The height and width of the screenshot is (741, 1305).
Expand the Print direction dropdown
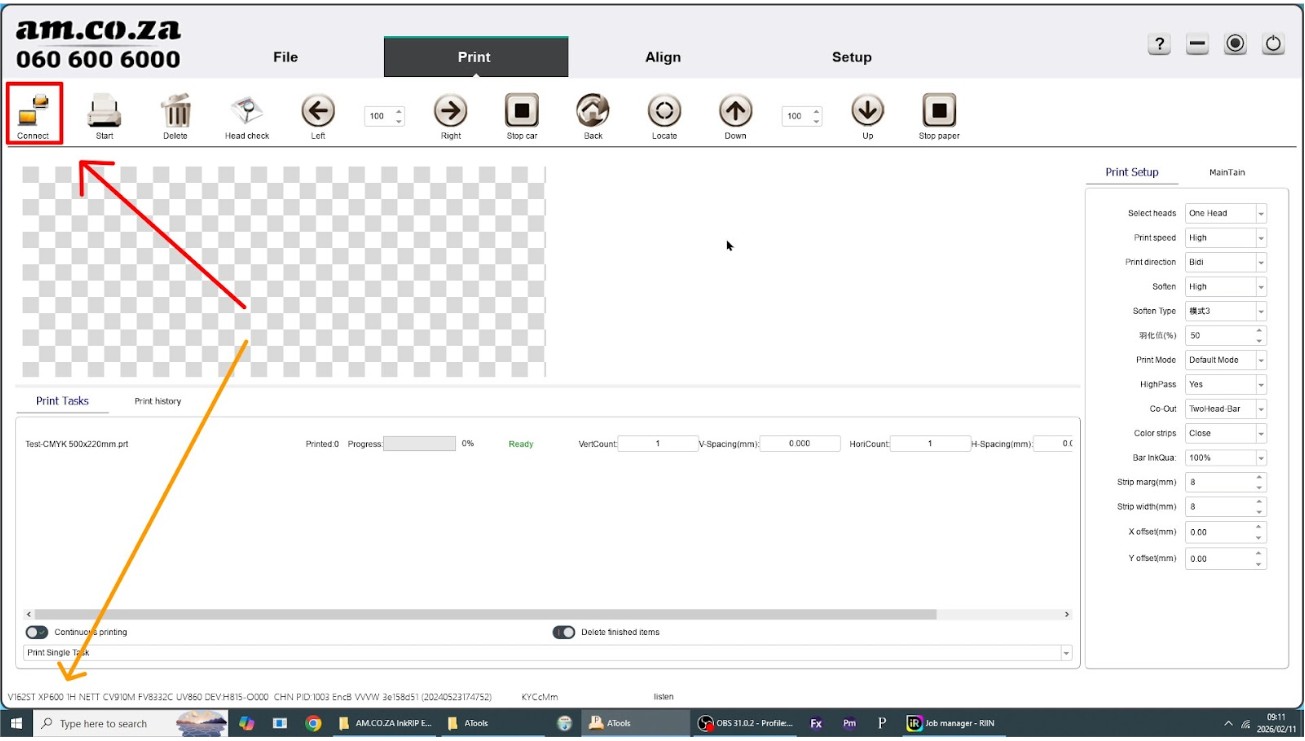pos(1226,262)
